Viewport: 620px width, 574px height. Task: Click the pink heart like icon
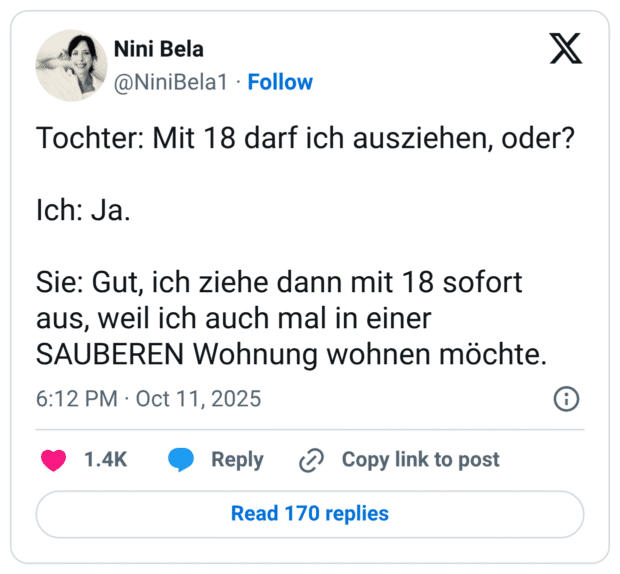point(53,460)
